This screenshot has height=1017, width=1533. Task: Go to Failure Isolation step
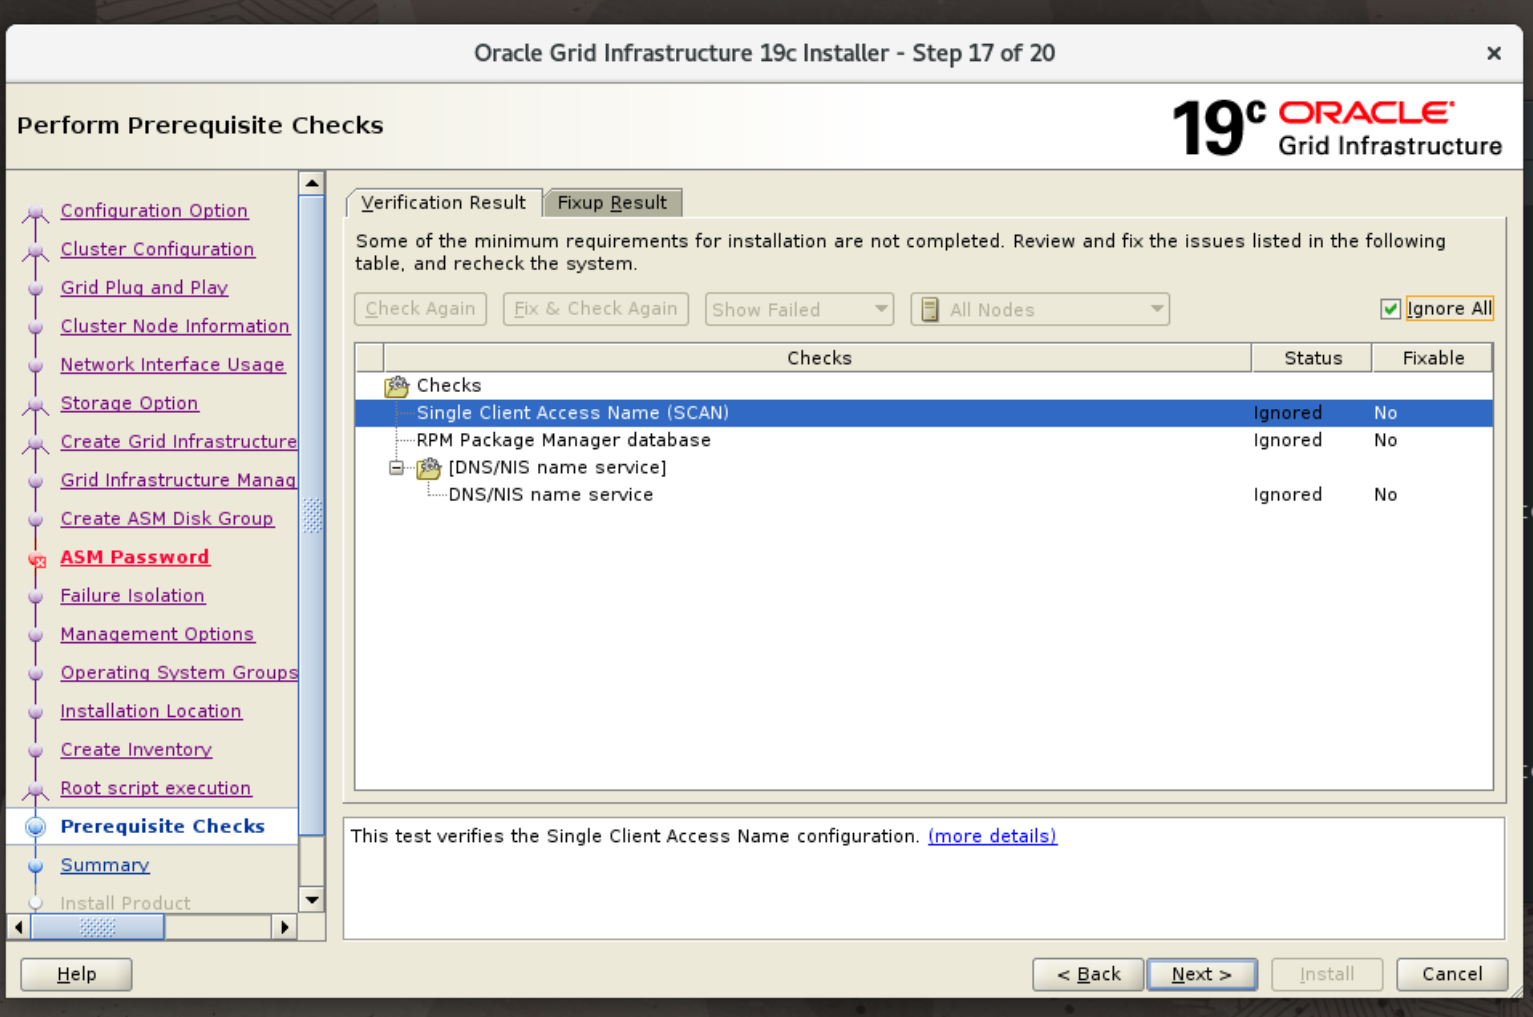click(x=132, y=596)
